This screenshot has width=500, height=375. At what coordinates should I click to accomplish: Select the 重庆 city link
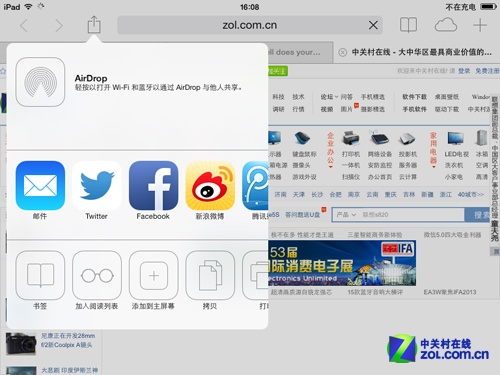tap(390, 194)
